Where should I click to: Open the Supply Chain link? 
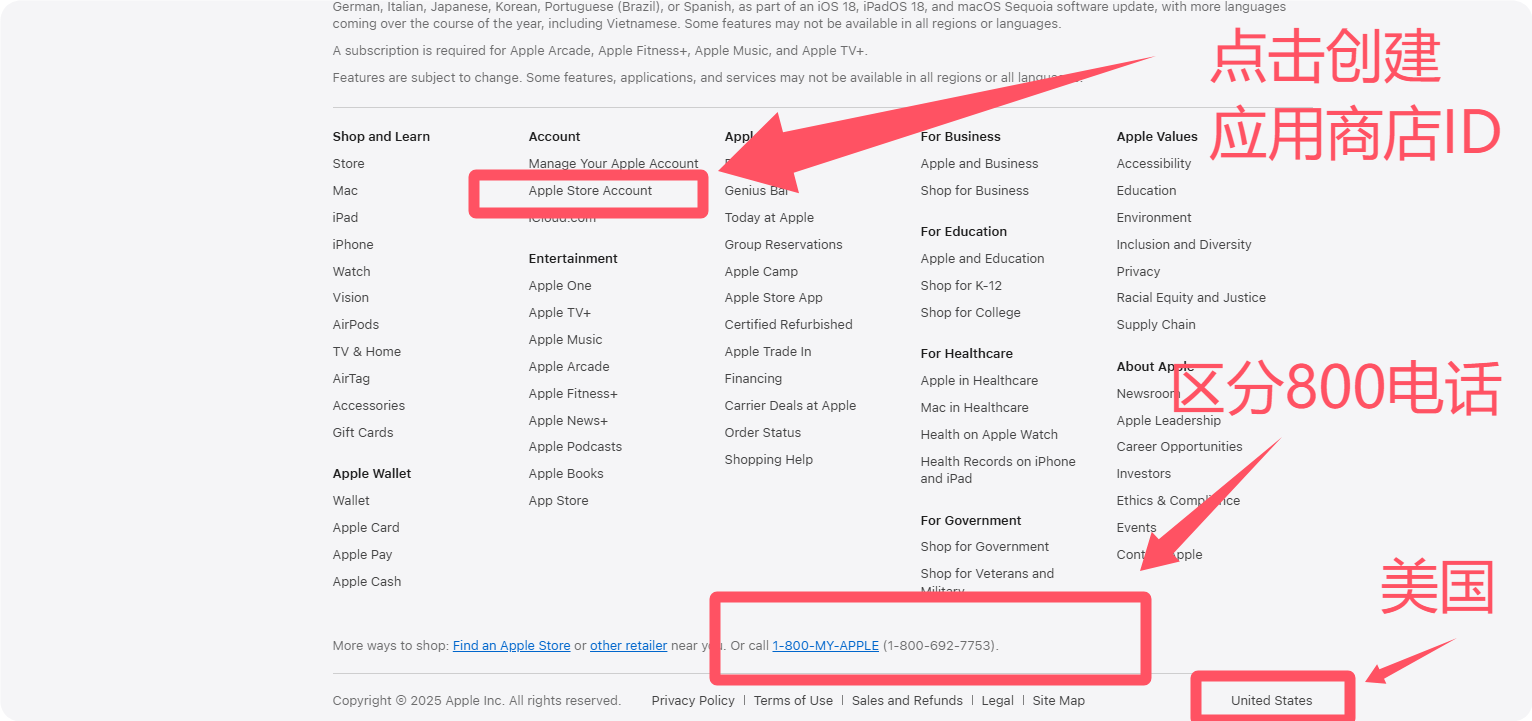tap(1156, 325)
